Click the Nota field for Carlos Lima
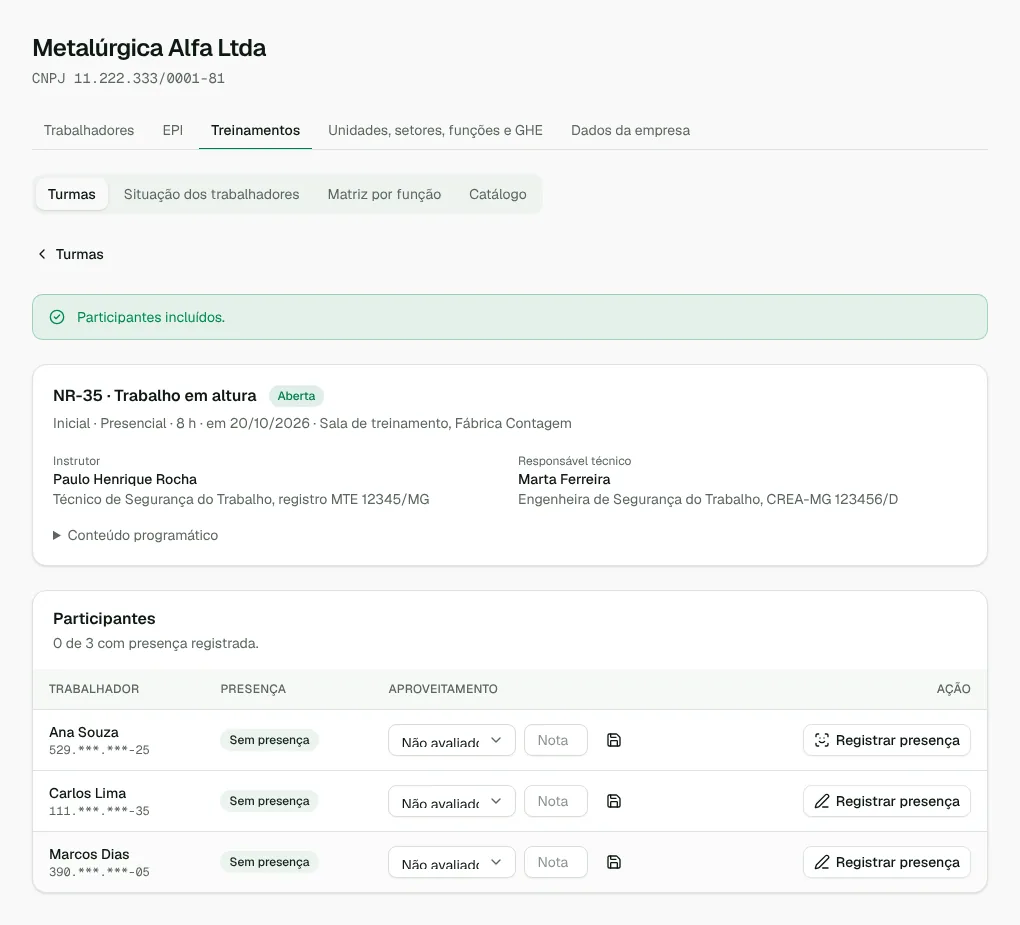The image size is (1020, 925). [x=556, y=801]
